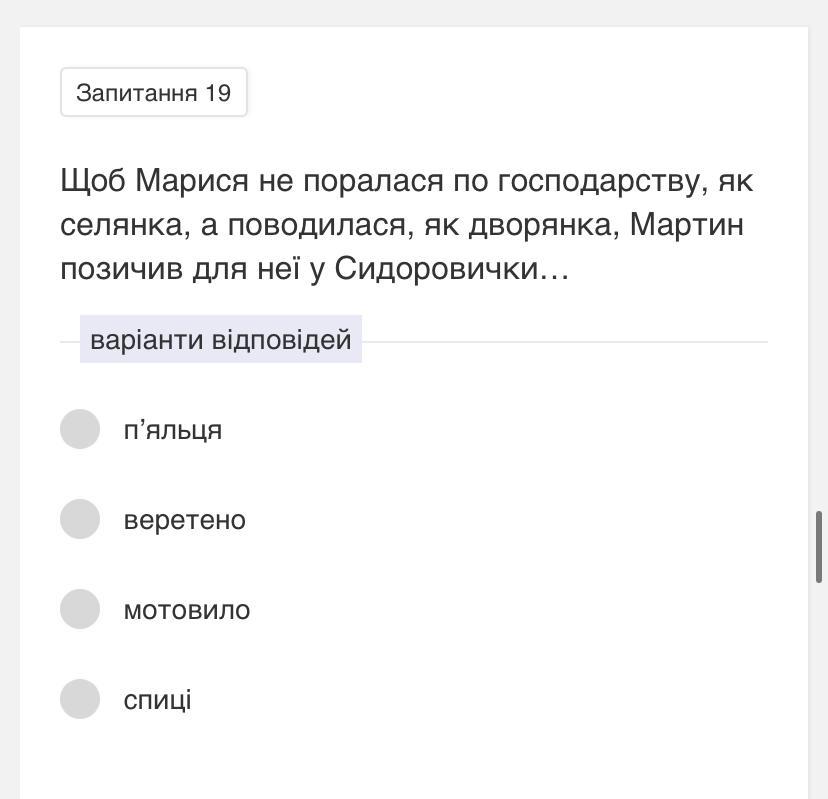The image size is (828, 799).
Task: Click the мотовило answer label
Action: 187,610
